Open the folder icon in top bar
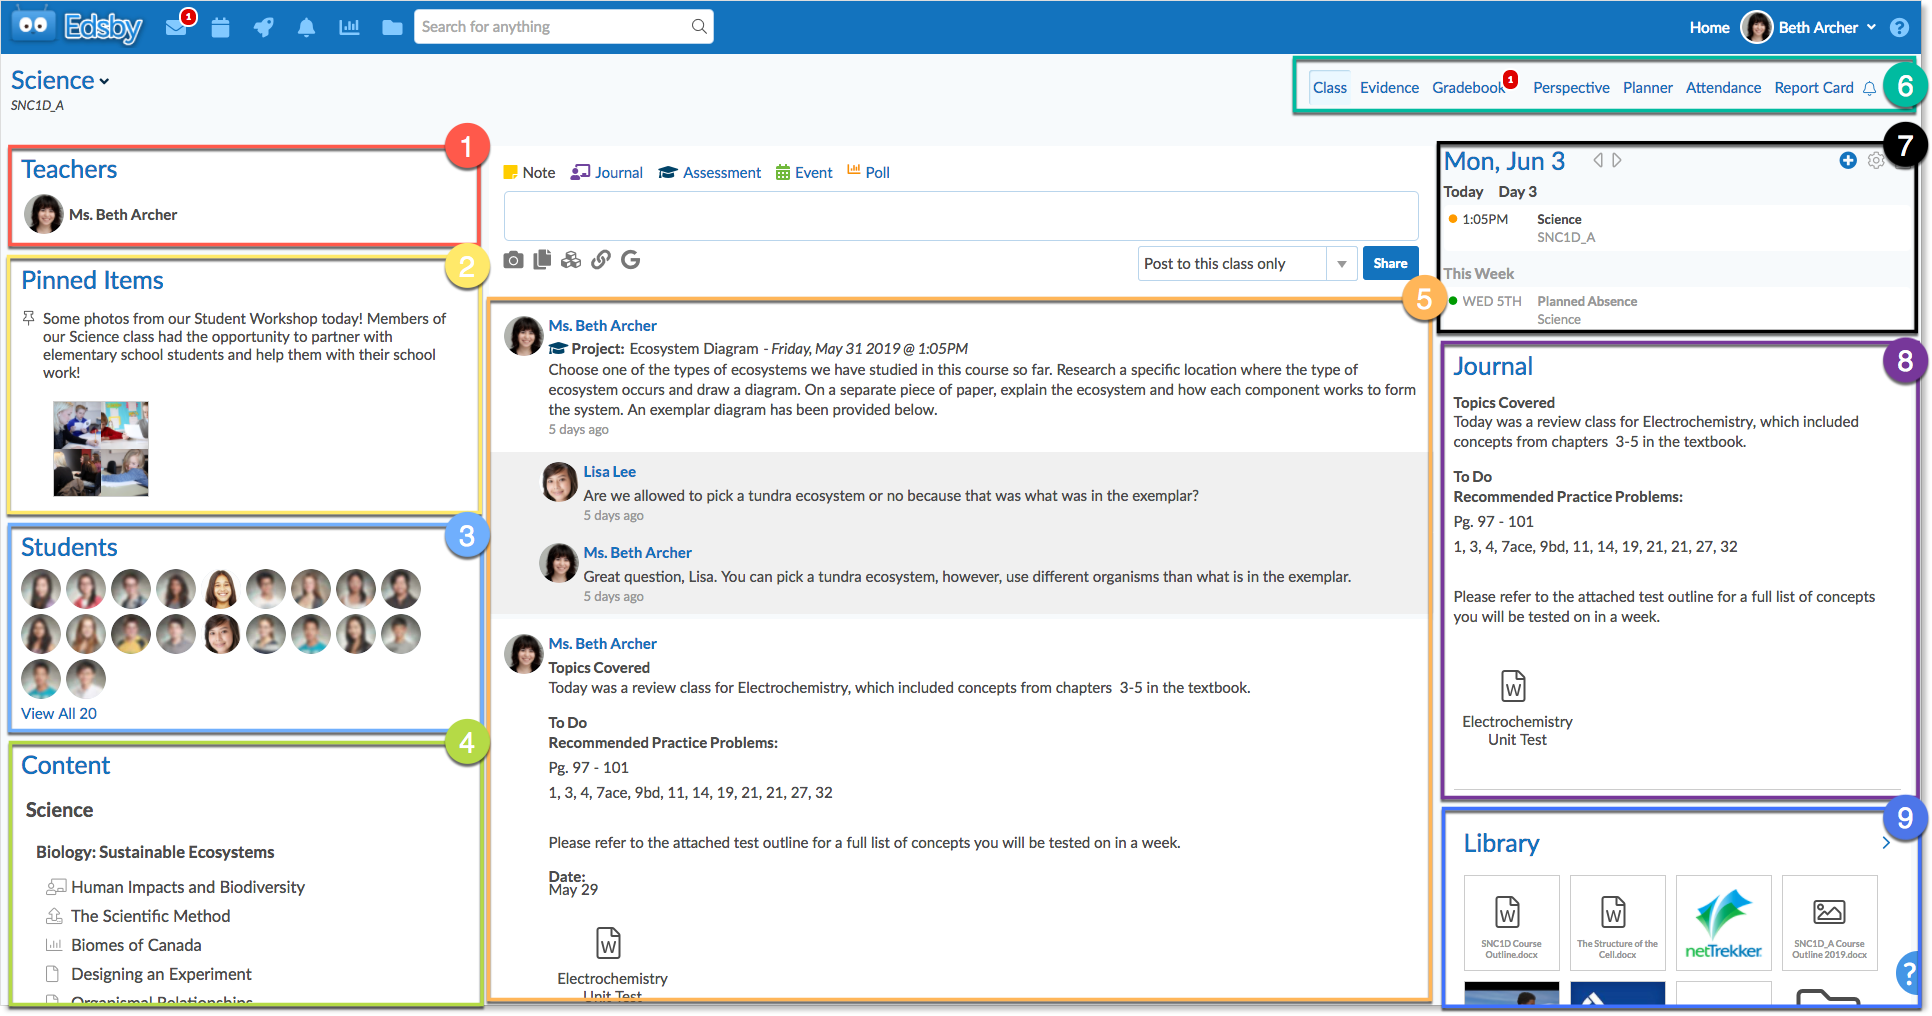Image resolution: width=1932 pixels, height=1016 pixels. (x=392, y=27)
